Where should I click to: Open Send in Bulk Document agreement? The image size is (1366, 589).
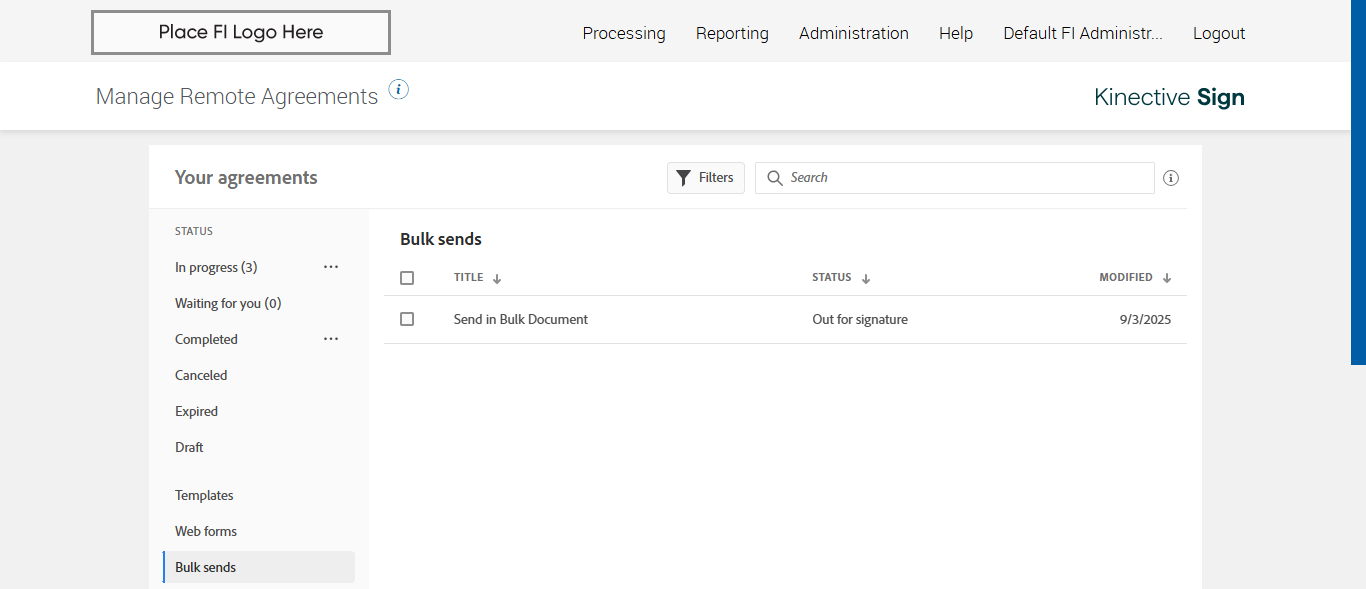521,320
